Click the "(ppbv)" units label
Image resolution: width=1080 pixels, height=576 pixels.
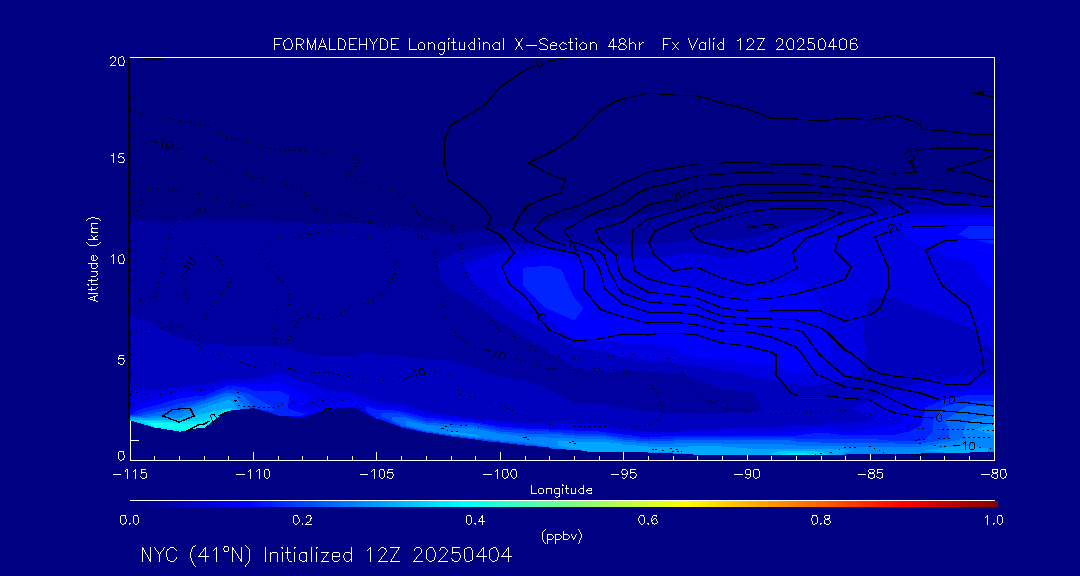click(x=561, y=537)
